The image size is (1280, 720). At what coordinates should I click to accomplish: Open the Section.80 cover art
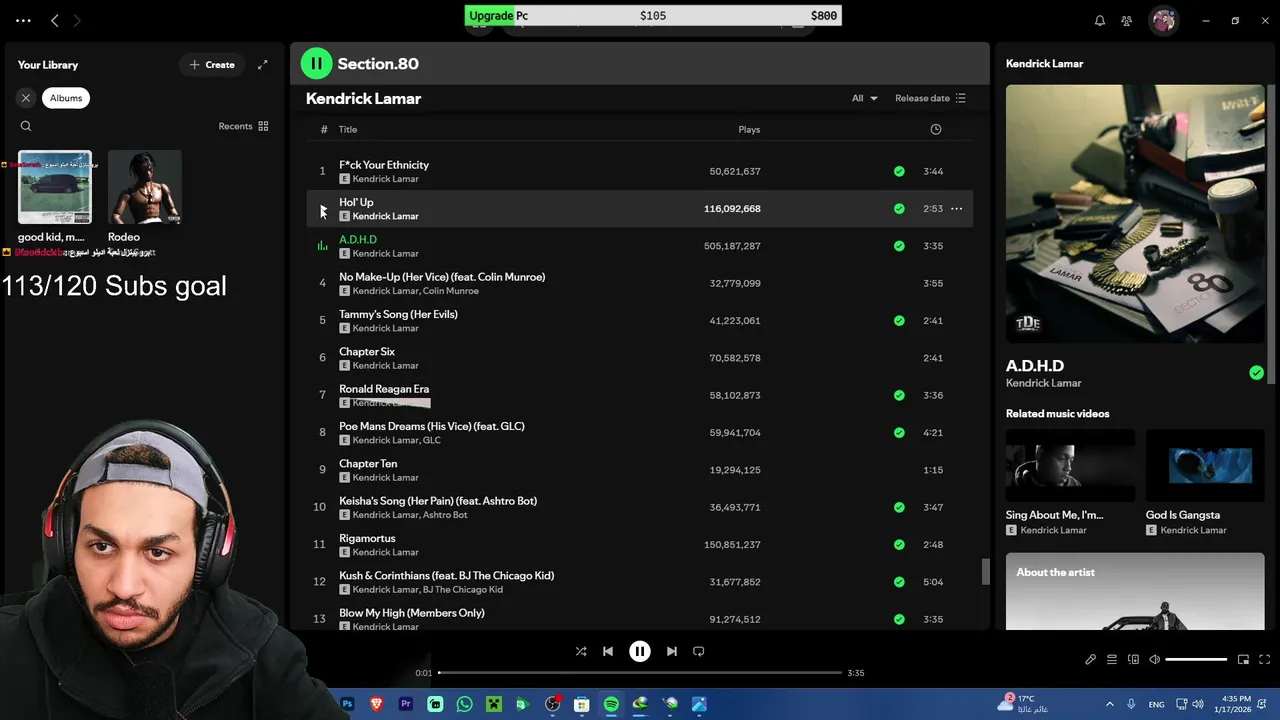(1135, 213)
